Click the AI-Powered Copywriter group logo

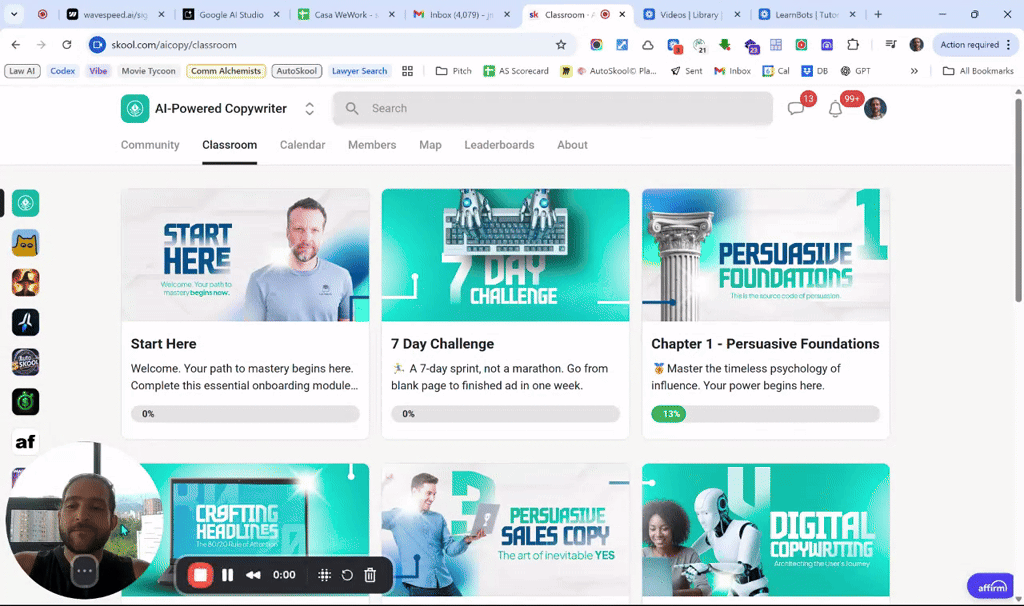135,108
